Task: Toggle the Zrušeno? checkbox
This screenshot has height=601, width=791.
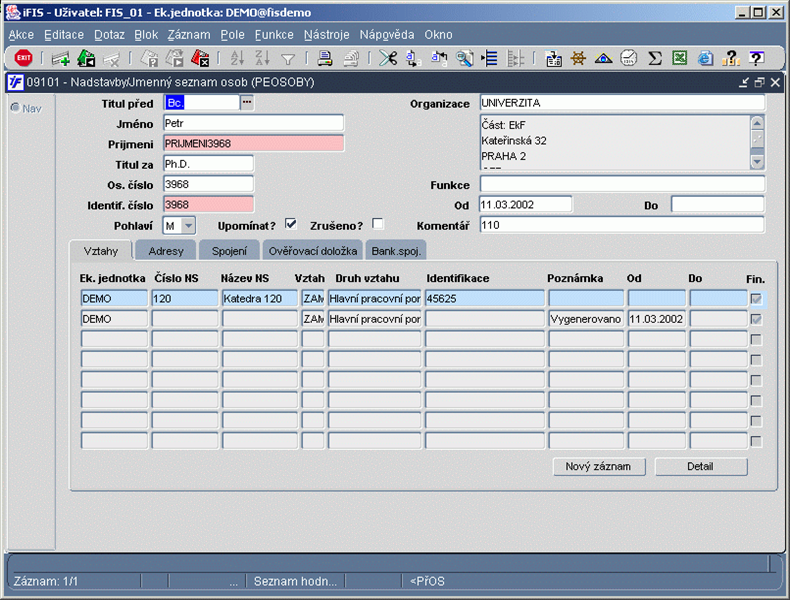Action: [377, 224]
